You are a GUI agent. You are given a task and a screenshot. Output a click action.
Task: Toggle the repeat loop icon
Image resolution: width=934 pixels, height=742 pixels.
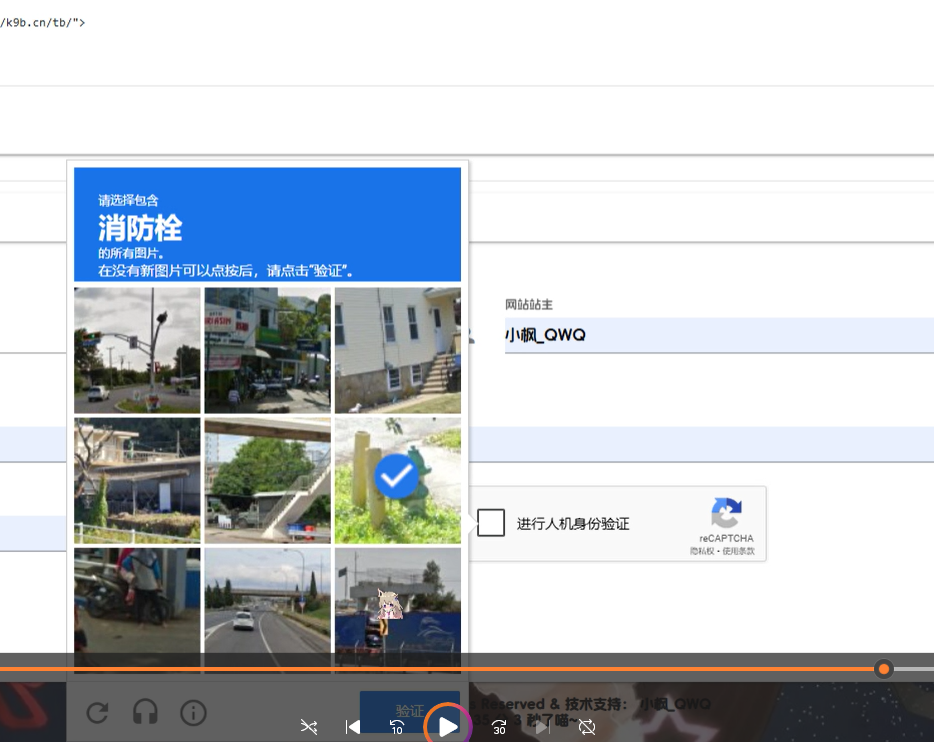click(x=587, y=727)
